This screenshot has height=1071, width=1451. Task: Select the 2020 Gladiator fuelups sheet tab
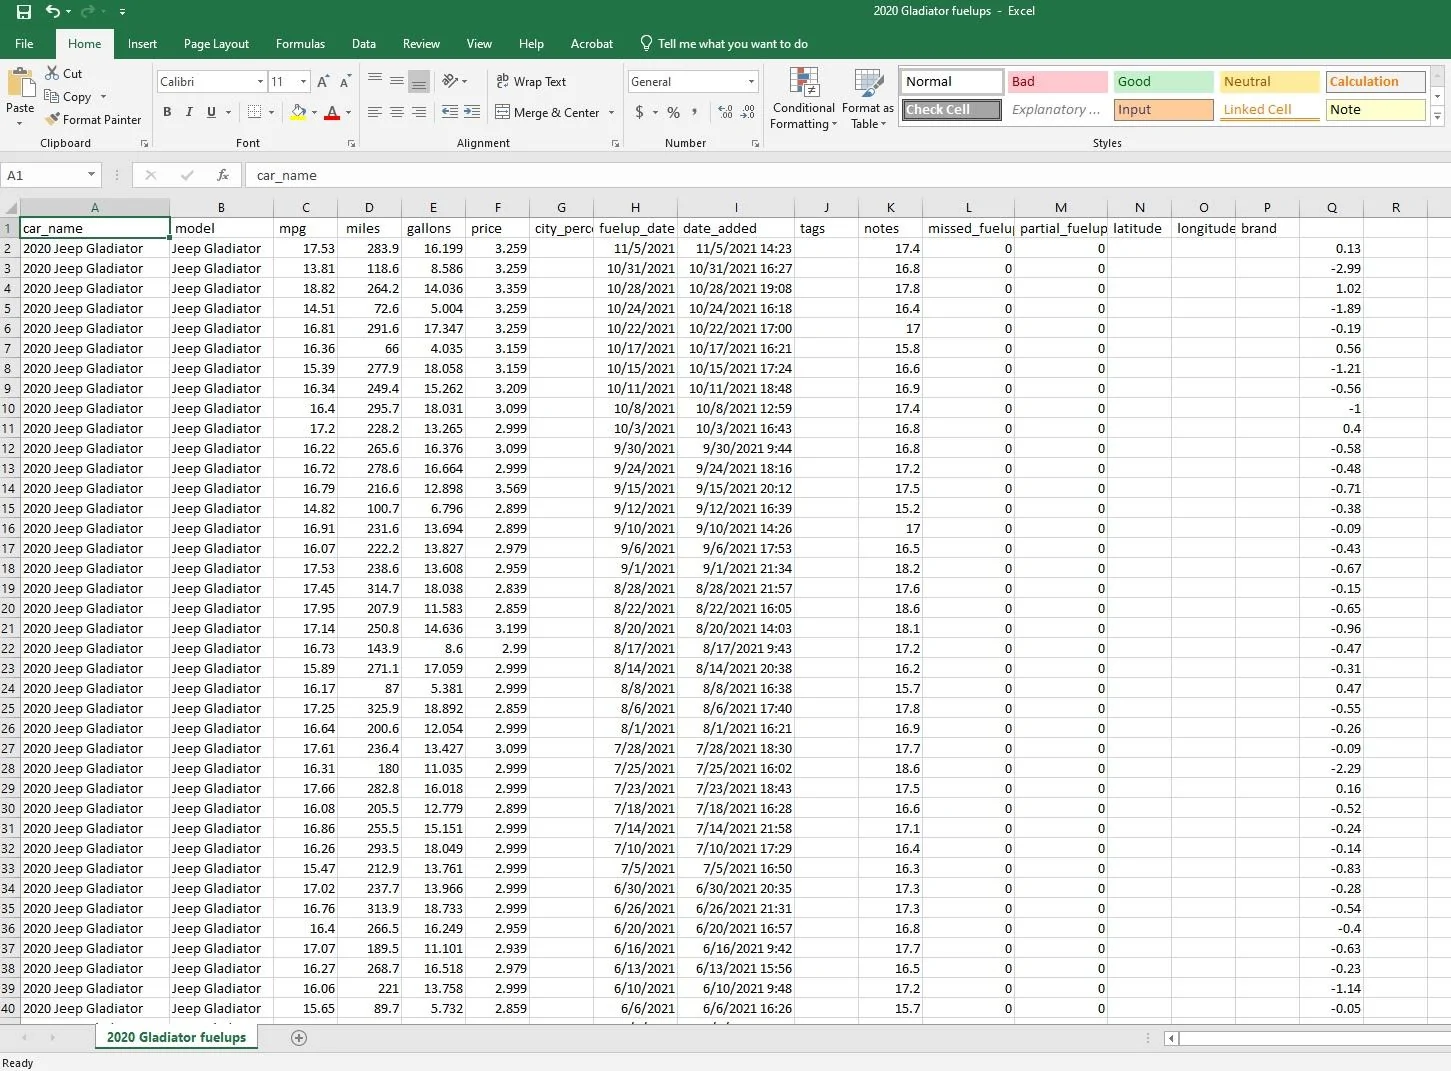click(x=176, y=1038)
